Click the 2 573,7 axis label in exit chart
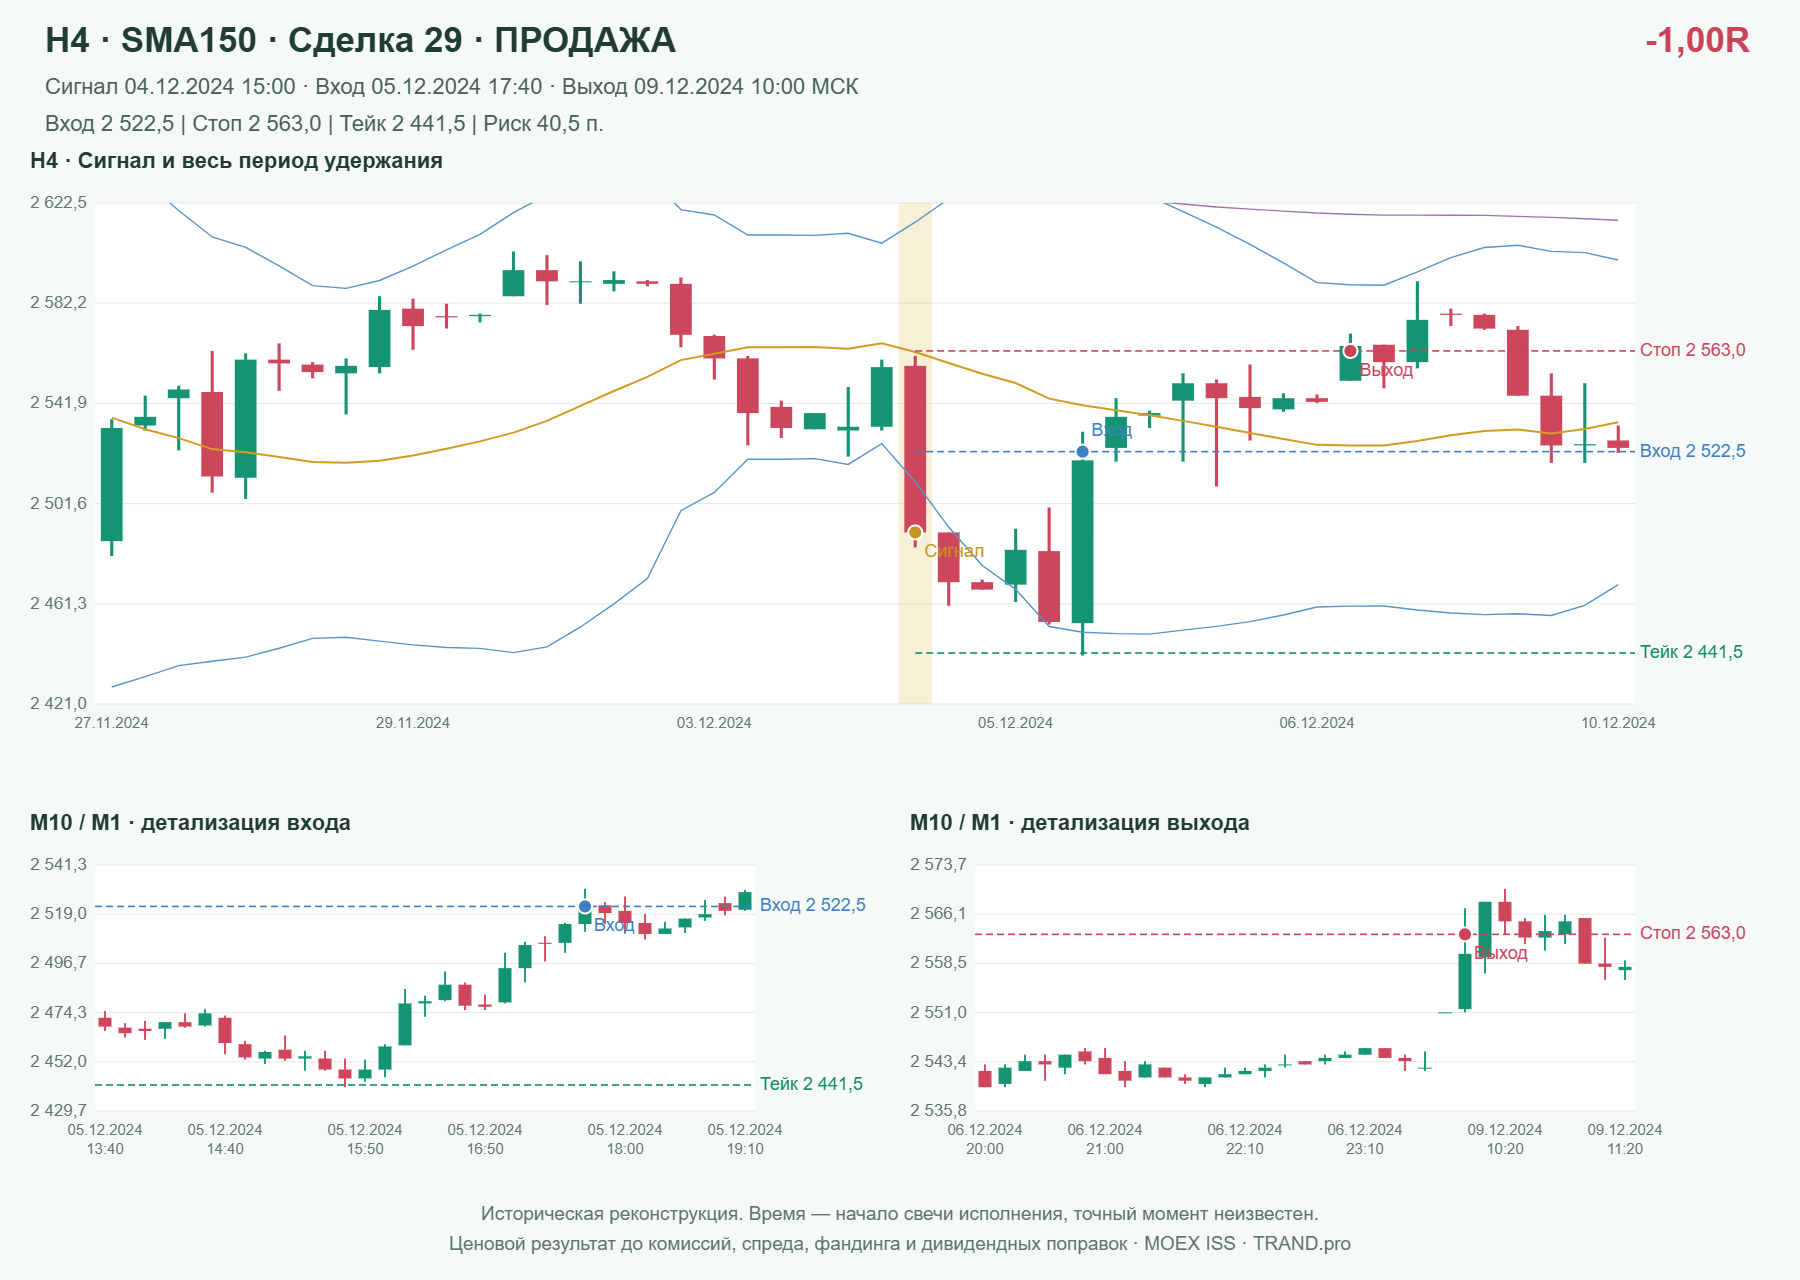The width and height of the screenshot is (1800, 1280). [938, 865]
